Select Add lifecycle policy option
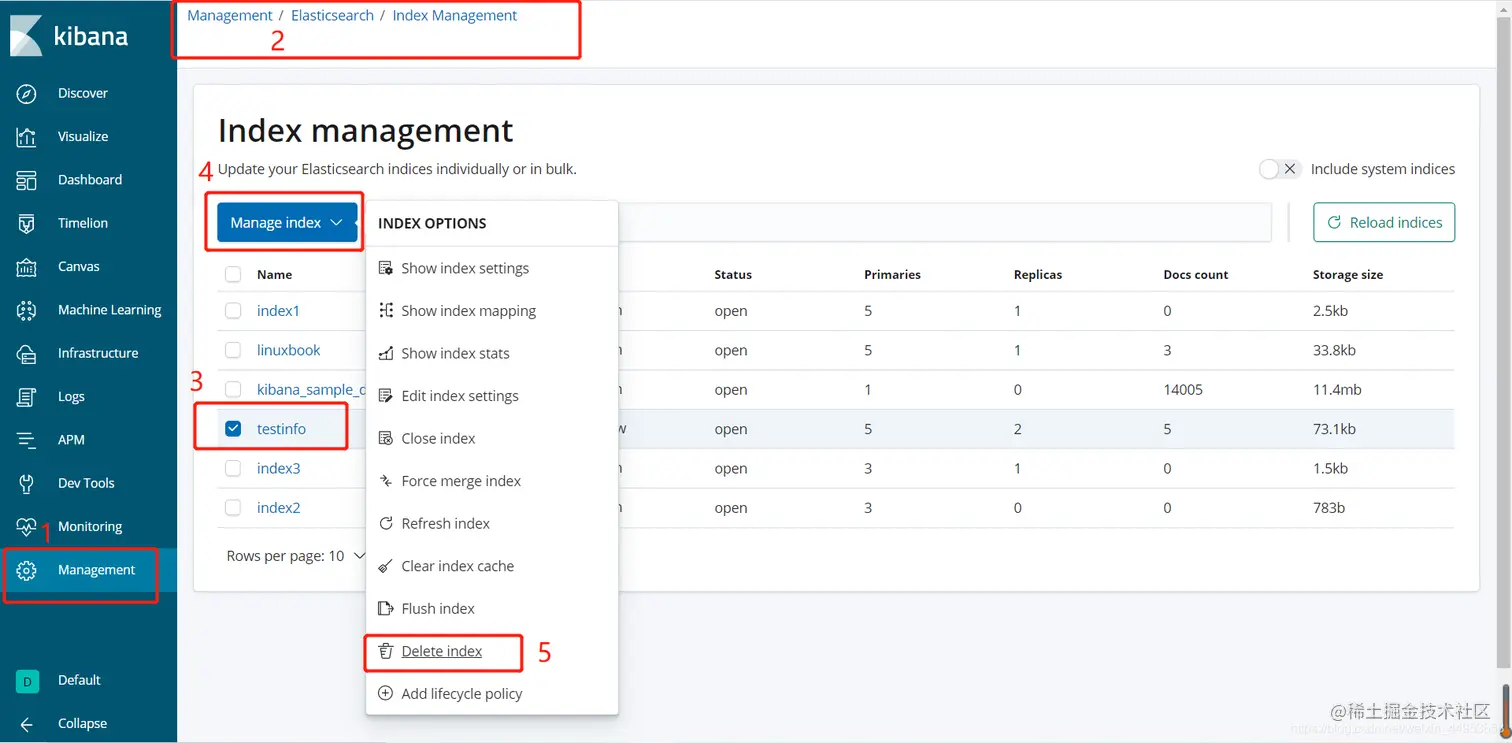The image size is (1512, 743). tap(492, 693)
